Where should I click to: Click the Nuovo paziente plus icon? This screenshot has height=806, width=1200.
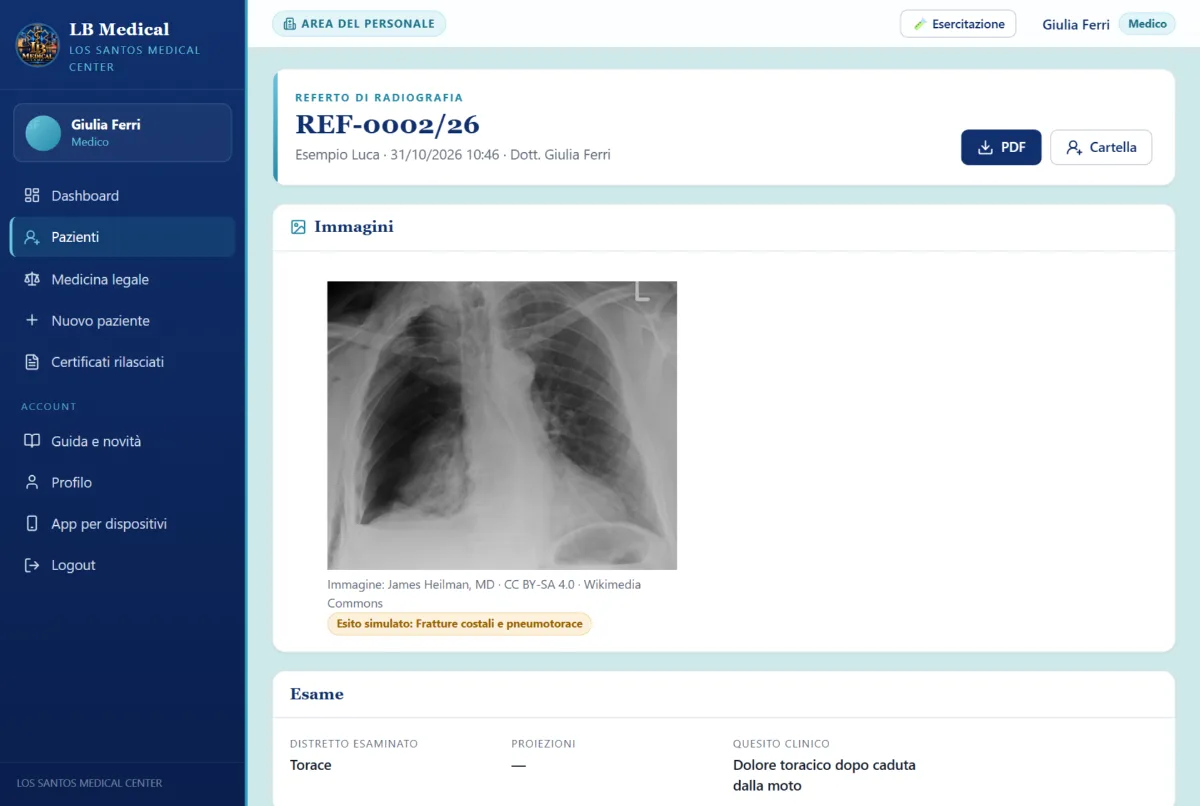click(x=32, y=320)
